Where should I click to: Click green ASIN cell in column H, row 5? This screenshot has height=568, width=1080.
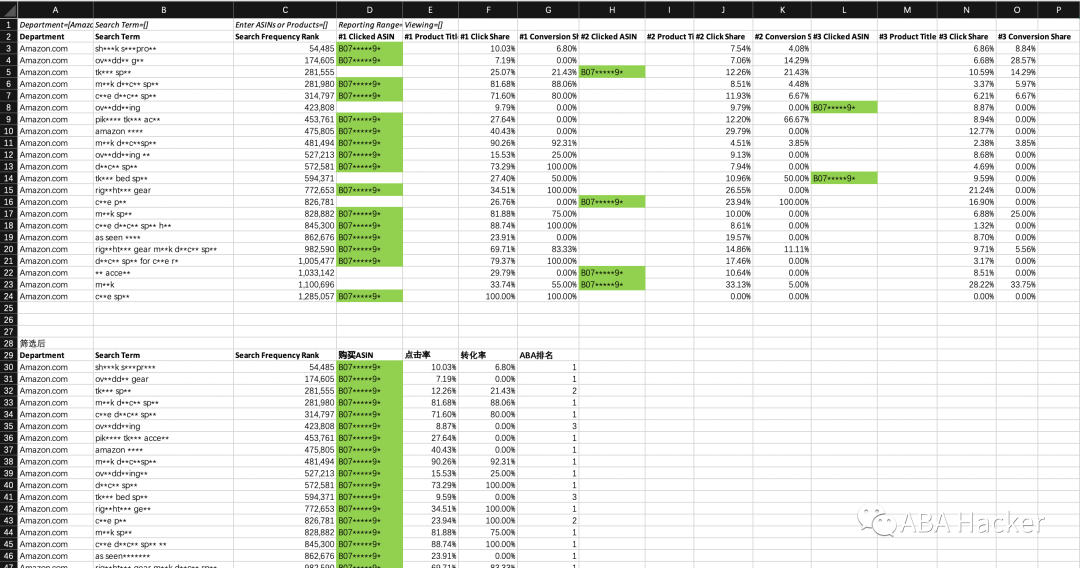pyautogui.click(x=612, y=72)
